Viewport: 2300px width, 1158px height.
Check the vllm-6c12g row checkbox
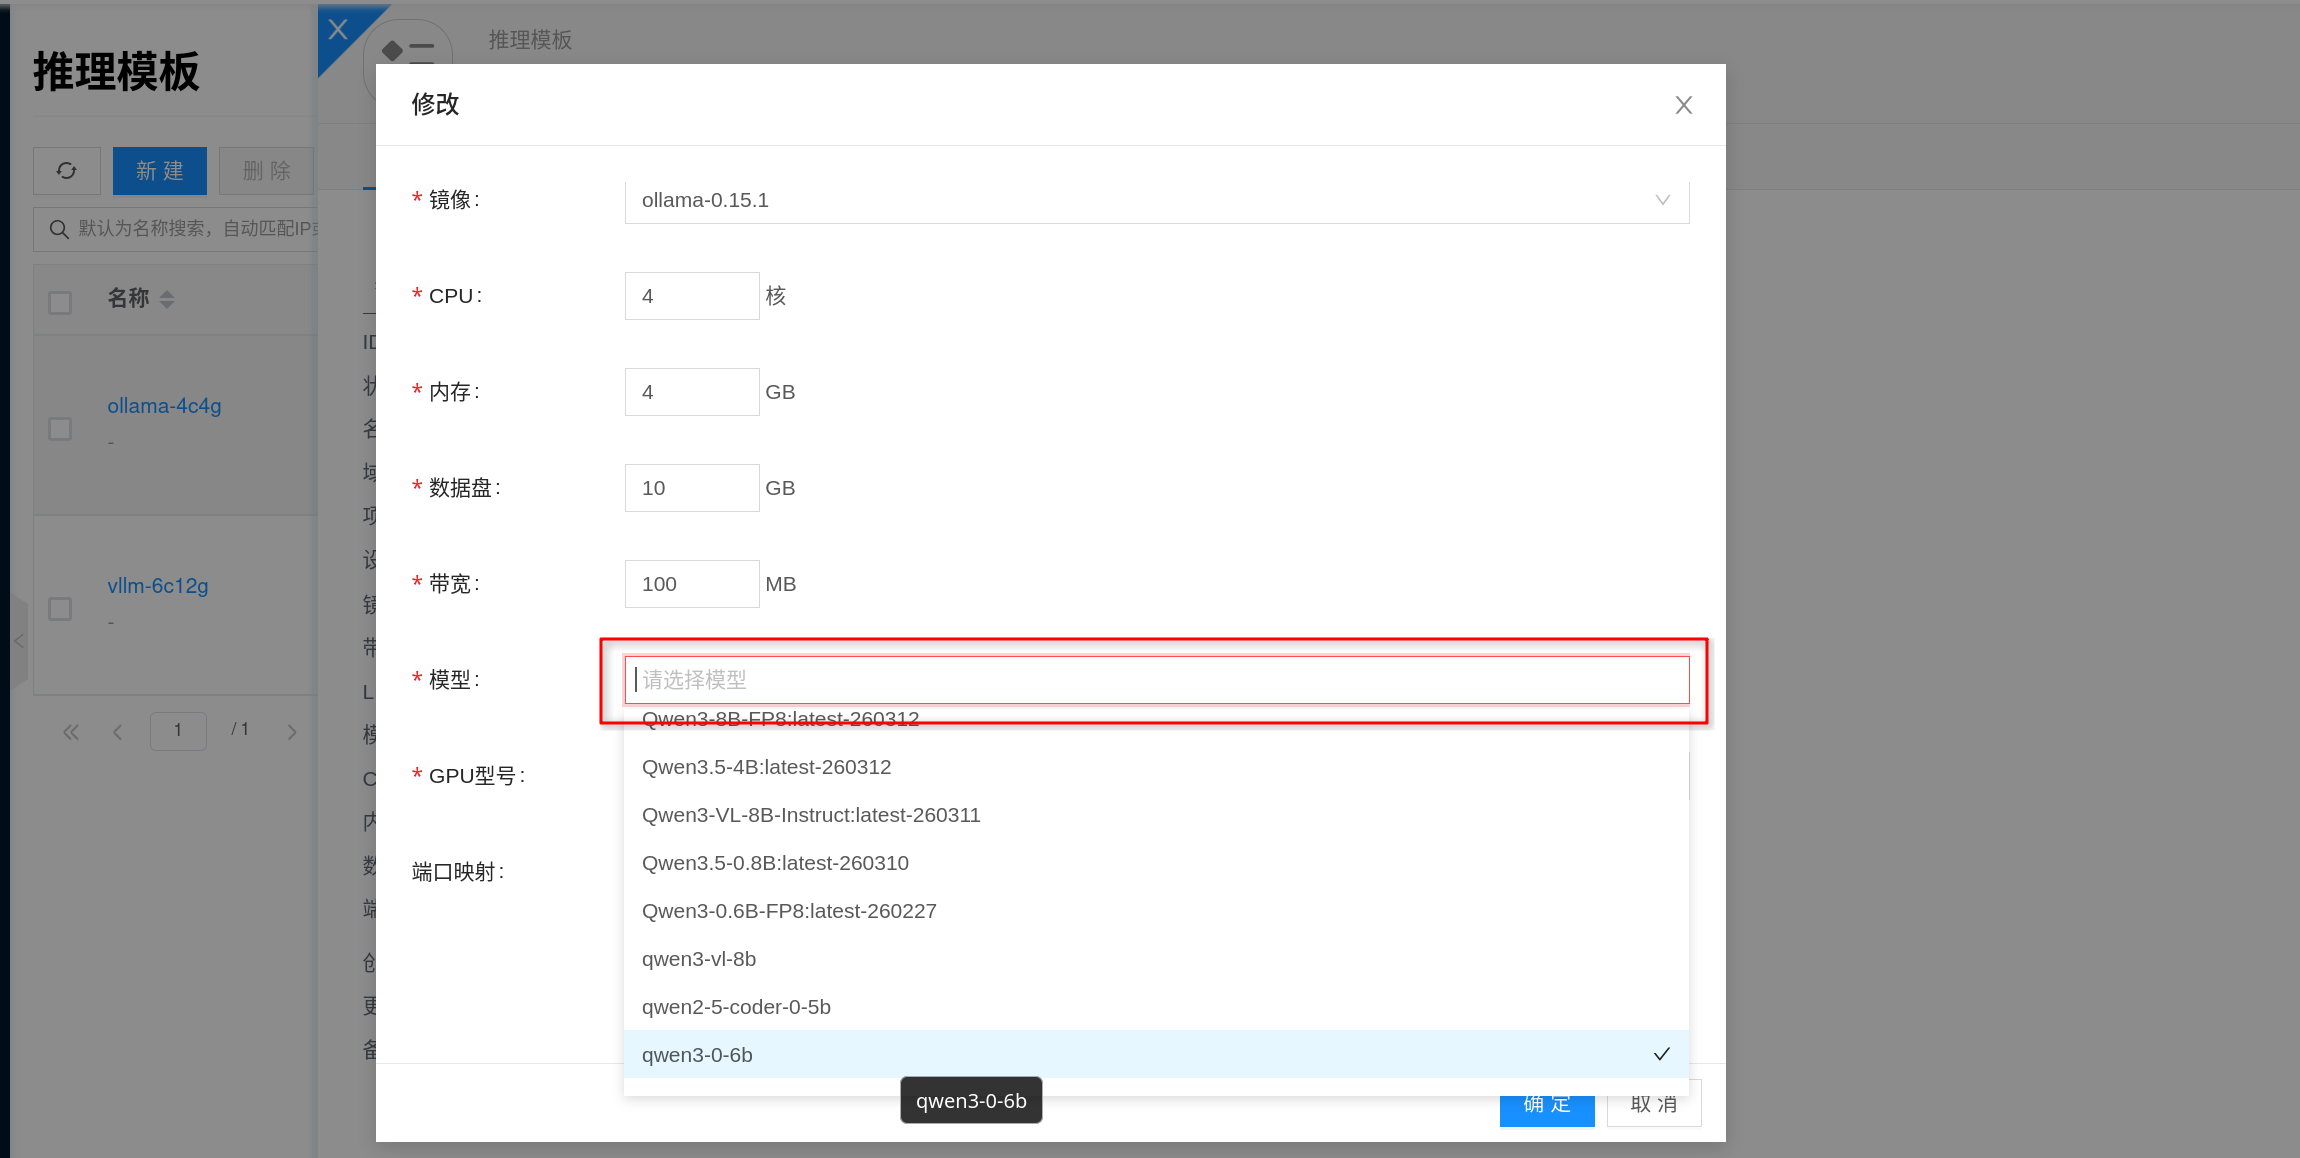click(60, 609)
